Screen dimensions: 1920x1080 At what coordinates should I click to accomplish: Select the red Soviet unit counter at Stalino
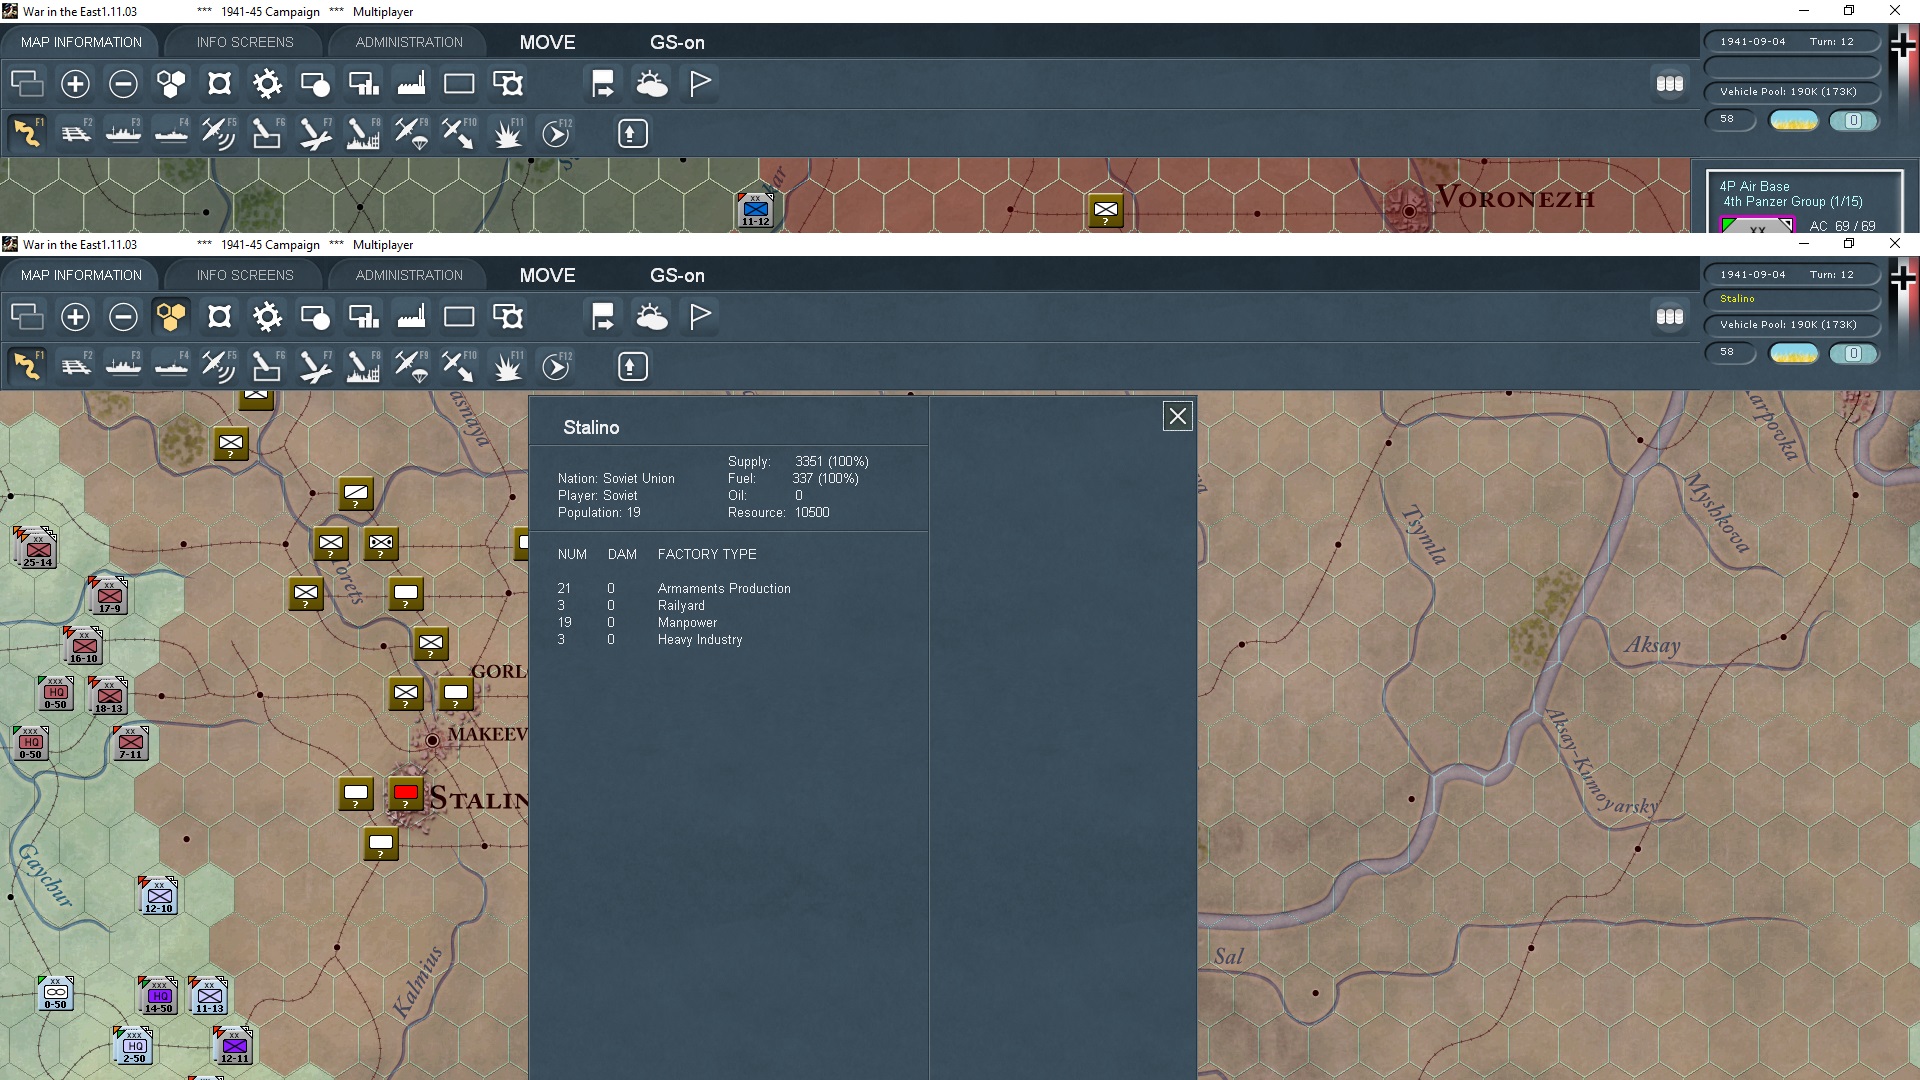pyautogui.click(x=406, y=794)
